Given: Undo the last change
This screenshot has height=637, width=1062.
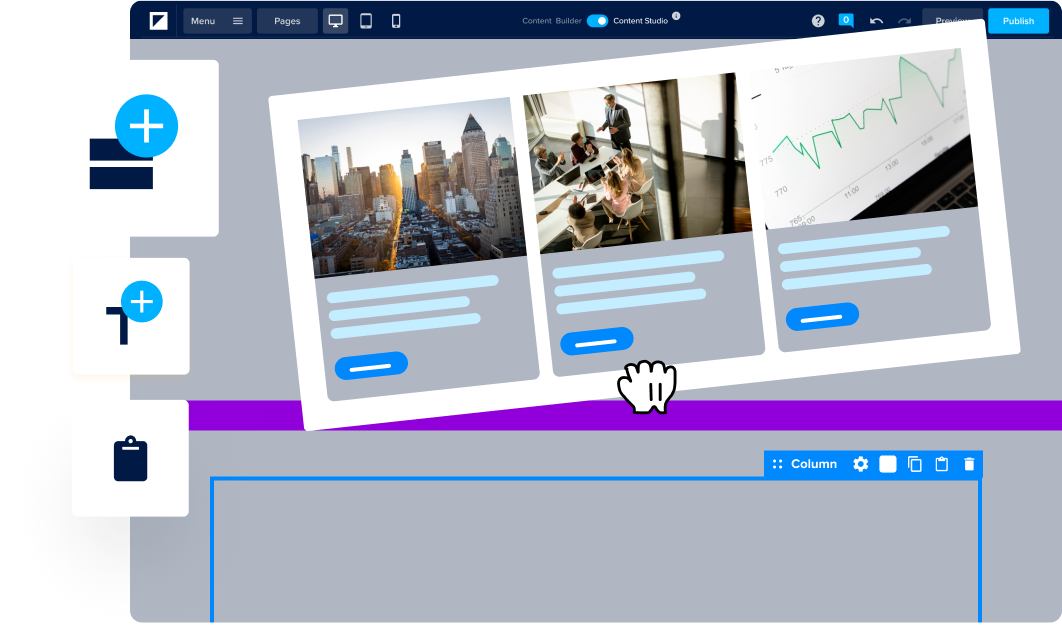Looking at the screenshot, I should click(877, 21).
